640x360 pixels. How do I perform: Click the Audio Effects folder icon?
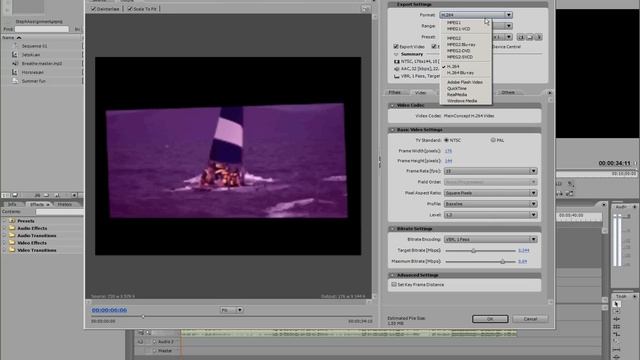(x=12, y=228)
